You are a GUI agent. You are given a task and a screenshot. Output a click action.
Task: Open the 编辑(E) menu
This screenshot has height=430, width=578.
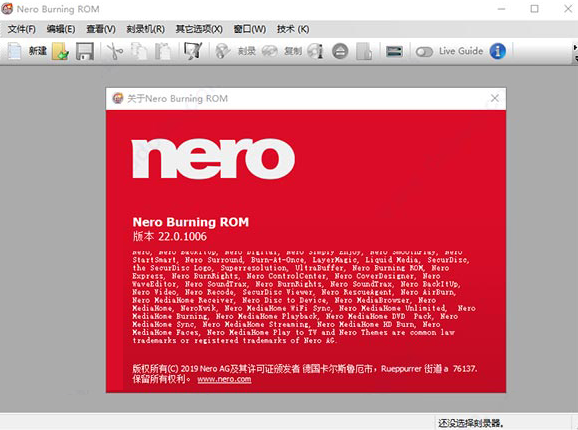pyautogui.click(x=61, y=29)
